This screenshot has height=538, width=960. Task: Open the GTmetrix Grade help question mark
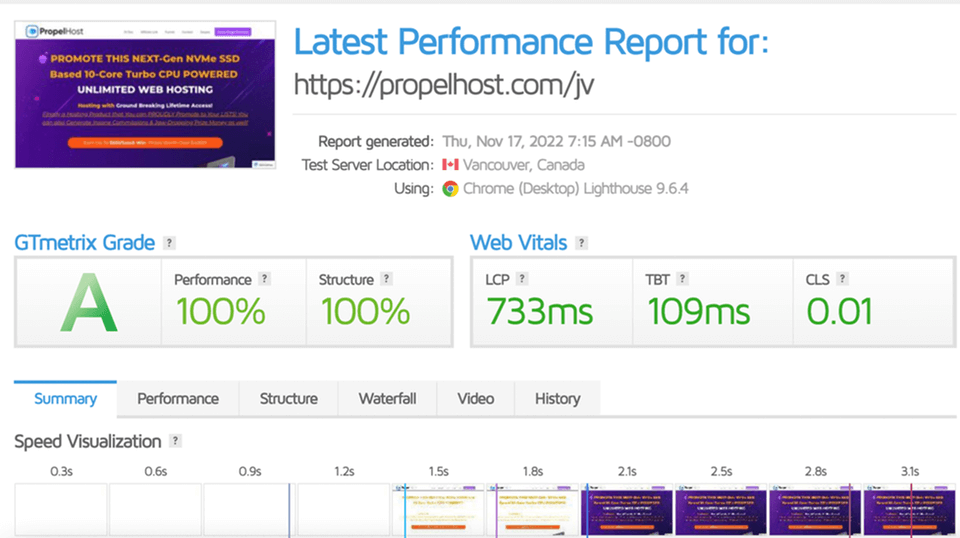tap(169, 243)
